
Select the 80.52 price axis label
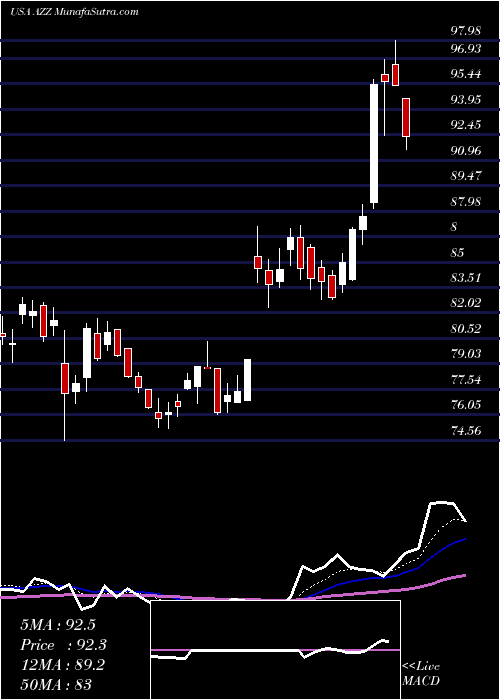click(x=466, y=329)
